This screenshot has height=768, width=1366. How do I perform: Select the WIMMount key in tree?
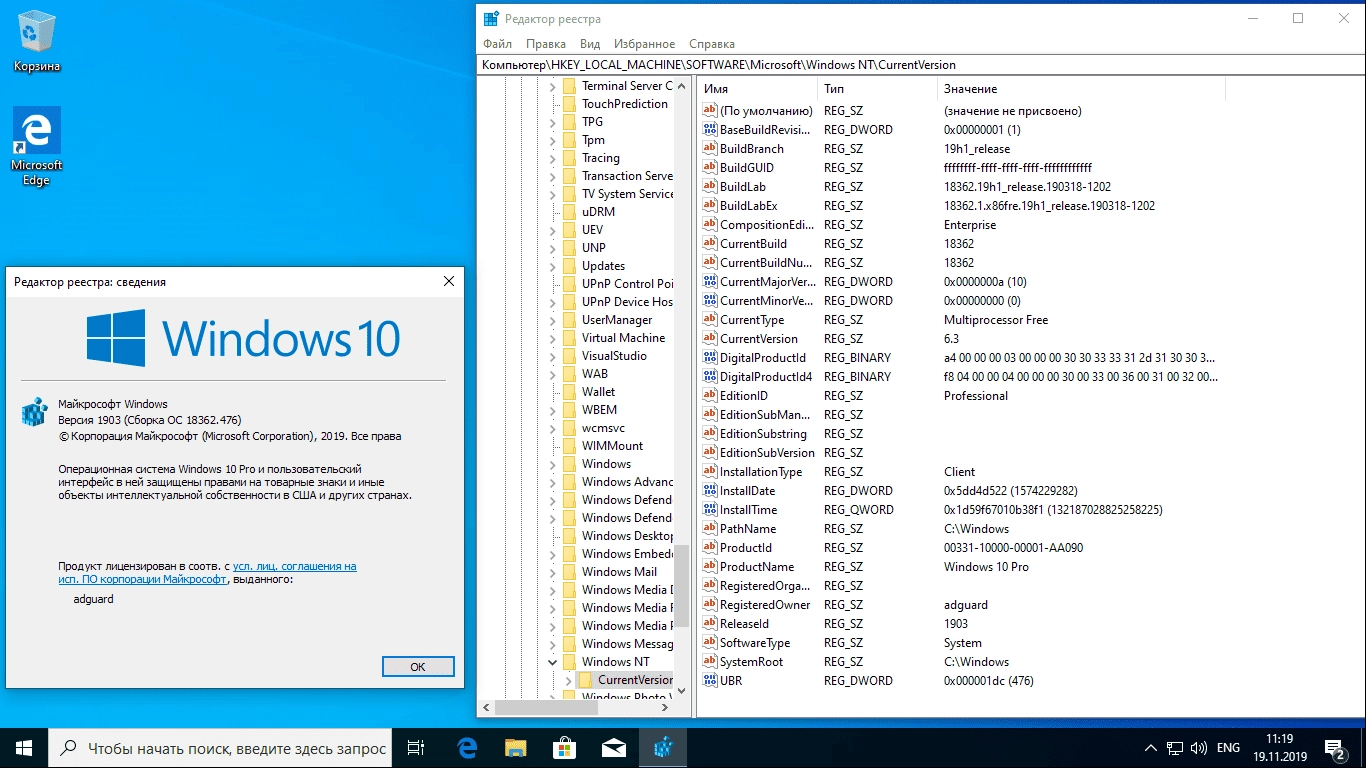[612, 445]
